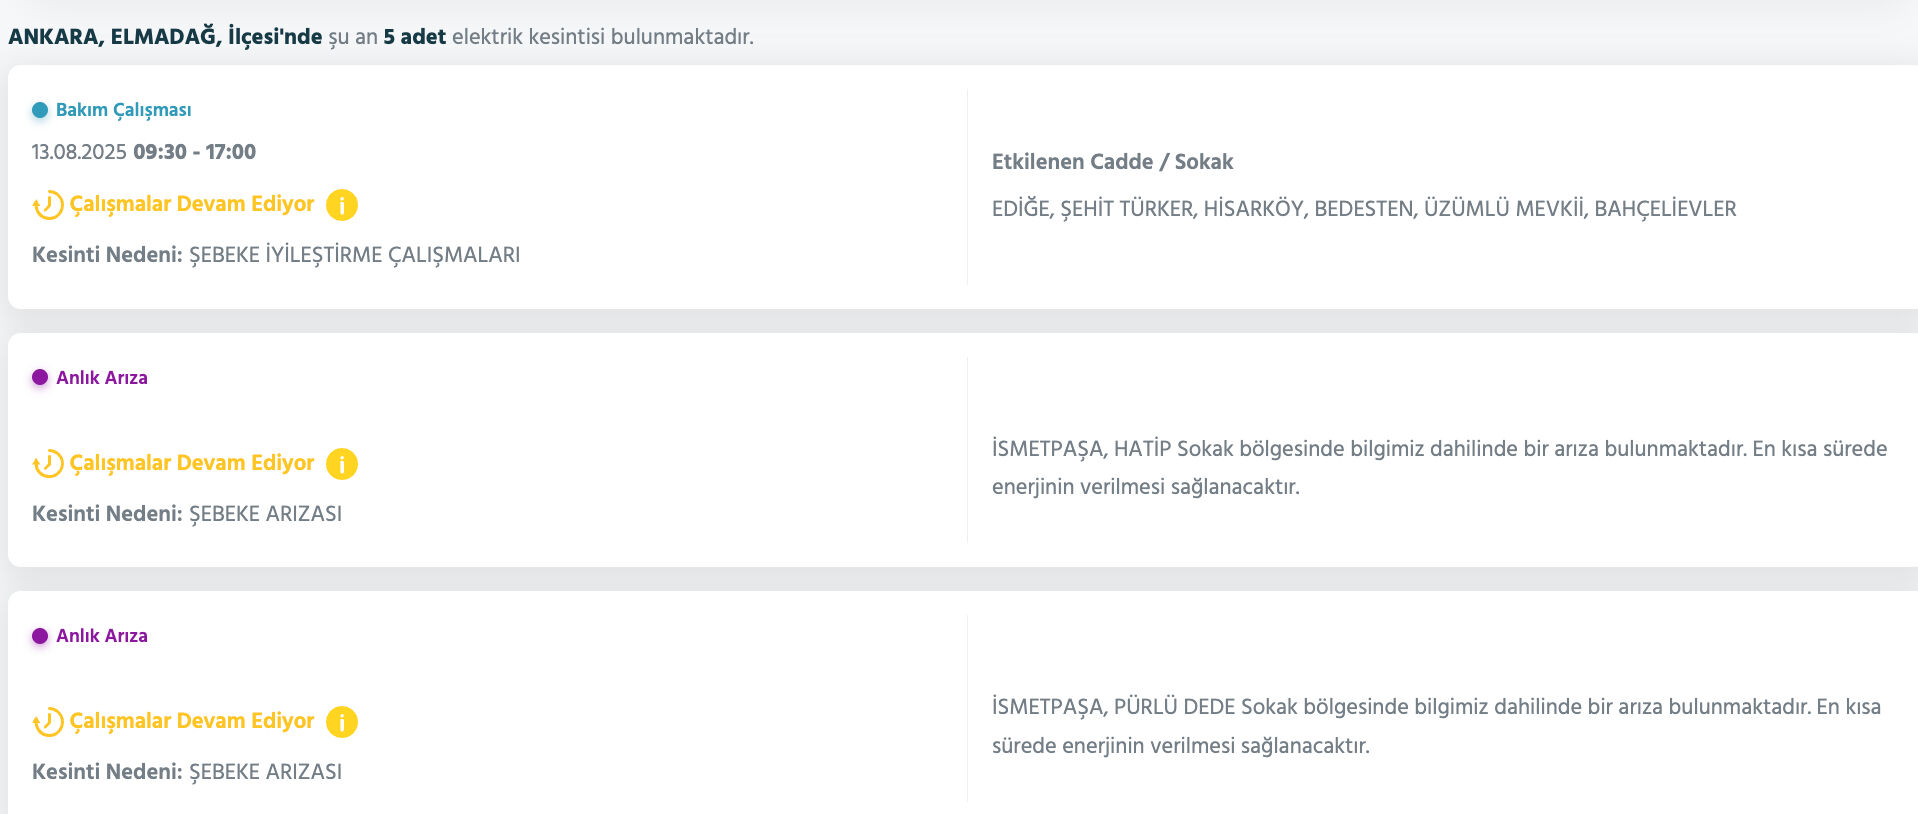Viewport: 1918px width, 814px height.
Task: Click the info icon next to Bakım Çalışması status
Action: tap(341, 204)
